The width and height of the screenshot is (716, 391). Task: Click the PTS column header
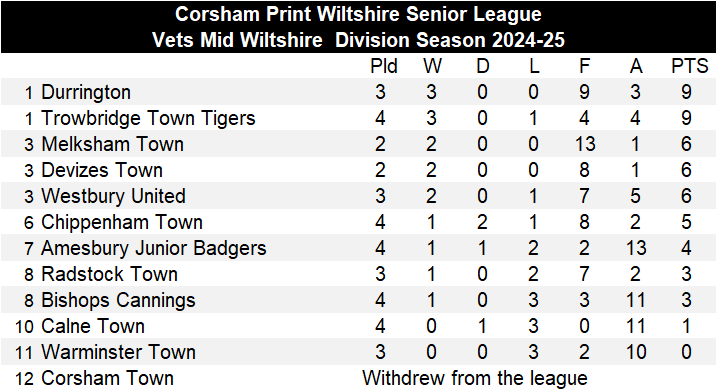click(x=689, y=67)
